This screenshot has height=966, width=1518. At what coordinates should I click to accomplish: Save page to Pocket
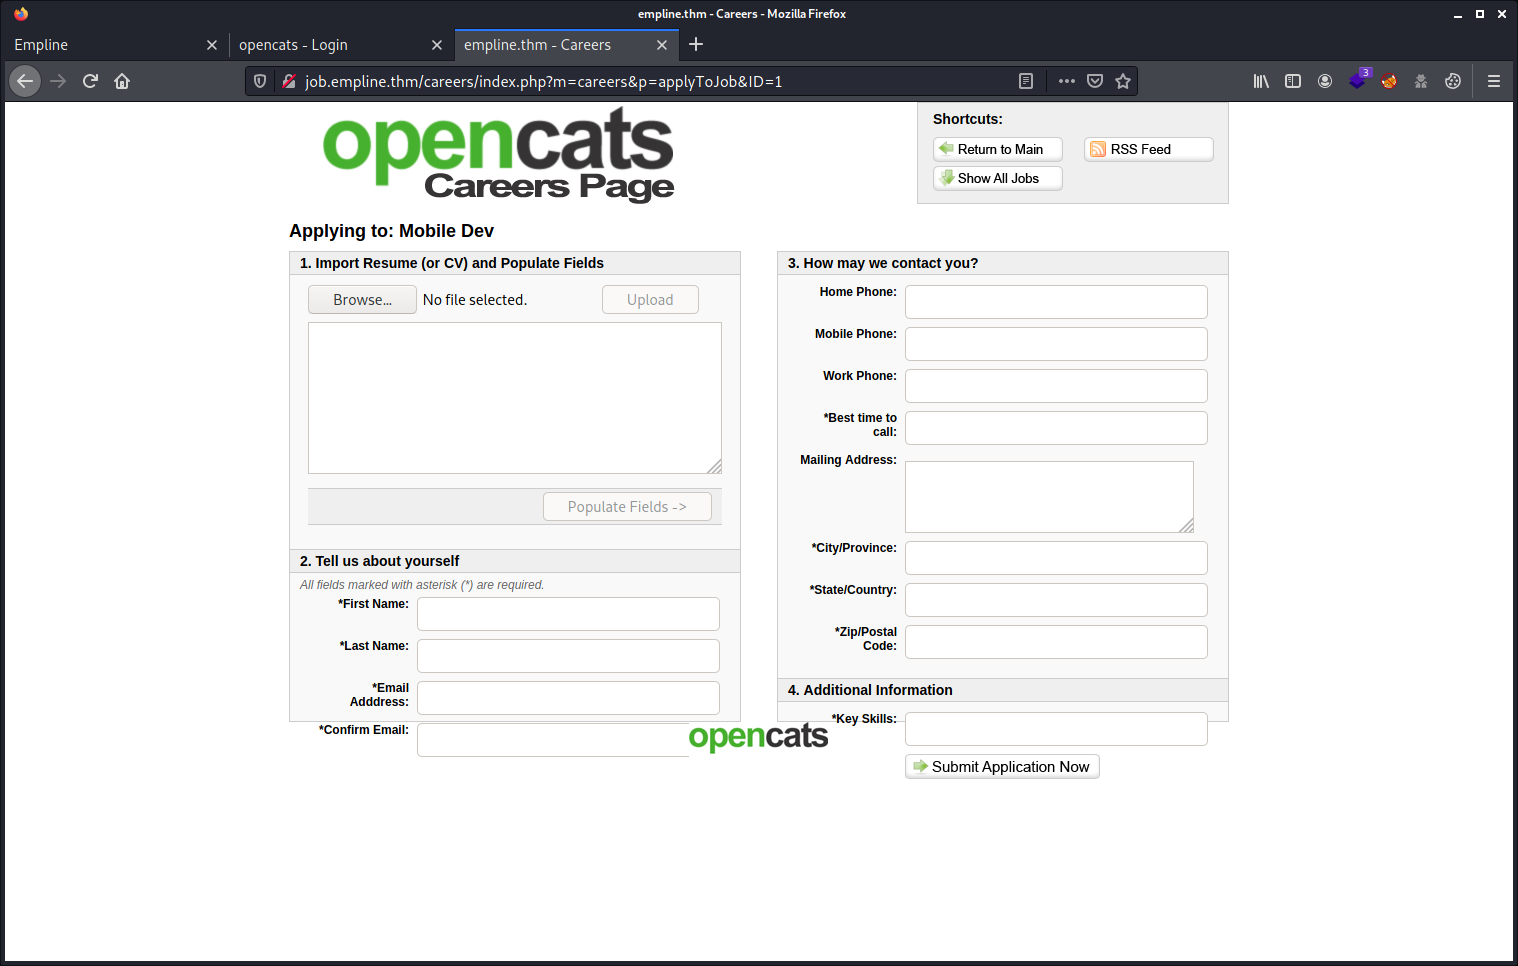(1095, 81)
